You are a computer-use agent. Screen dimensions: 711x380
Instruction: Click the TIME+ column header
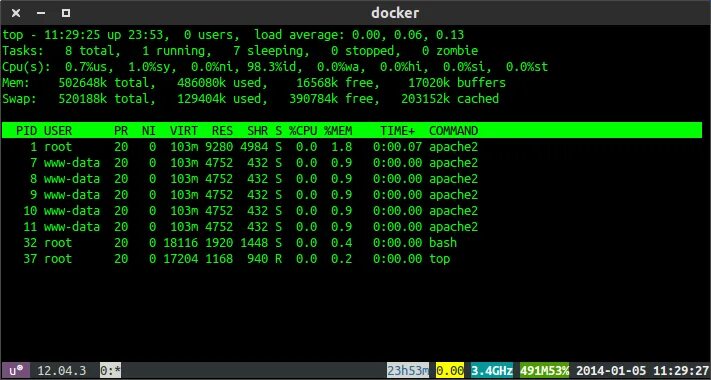tap(397, 131)
